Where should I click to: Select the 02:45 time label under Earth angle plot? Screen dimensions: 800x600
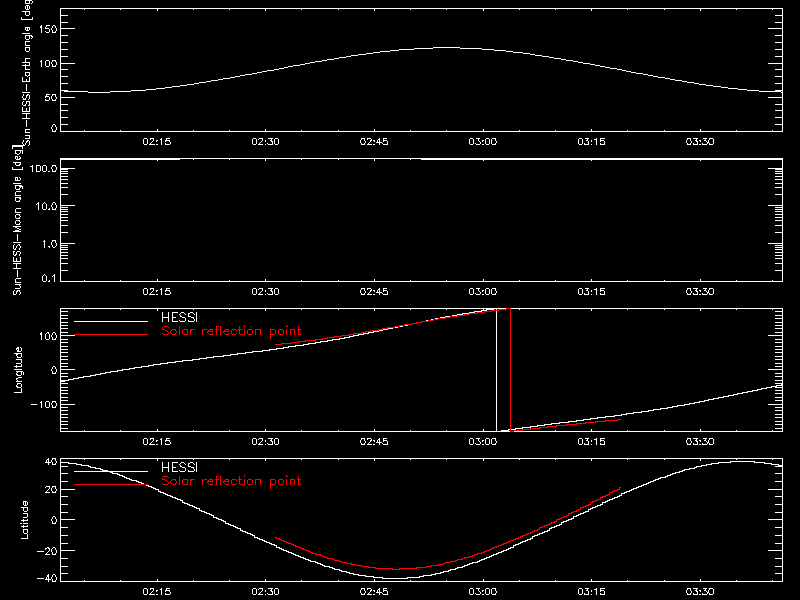[374, 141]
